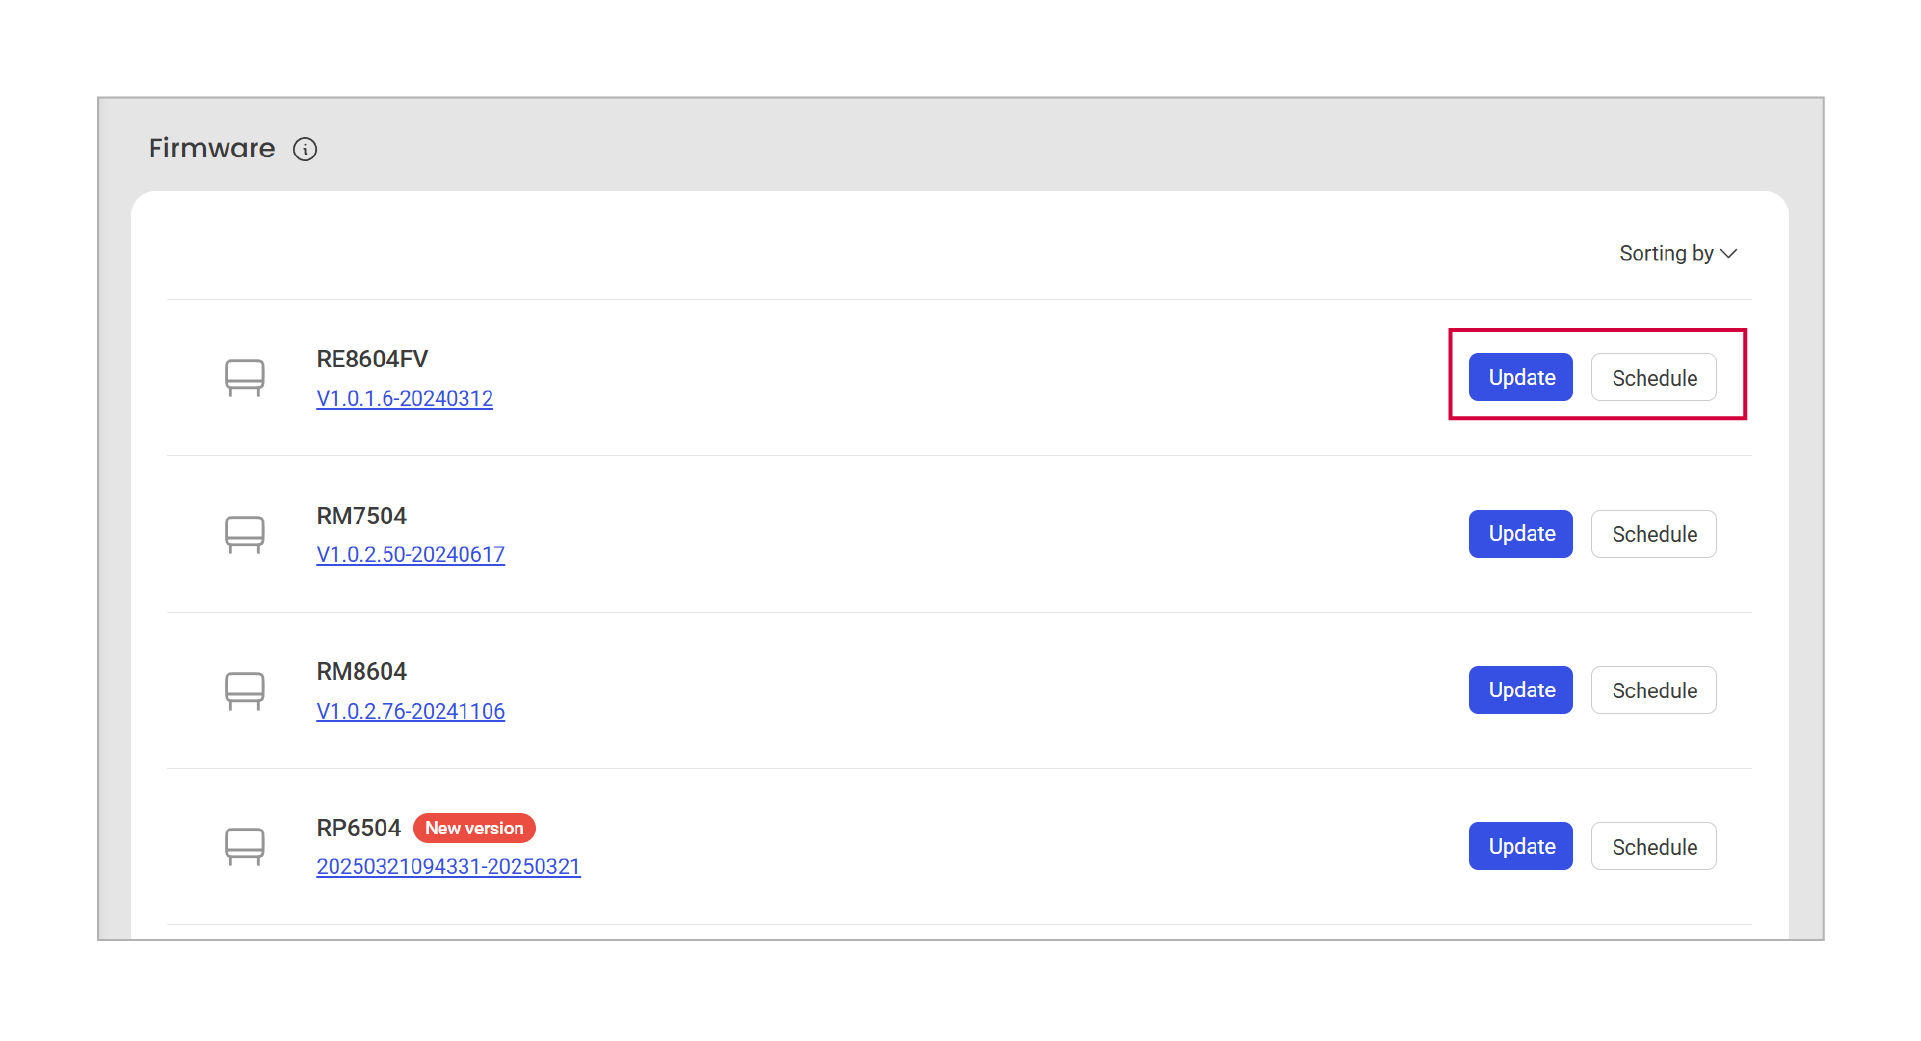The image size is (1921, 1041).
Task: Open version link V1.0.2.76-20241106
Action: point(410,711)
